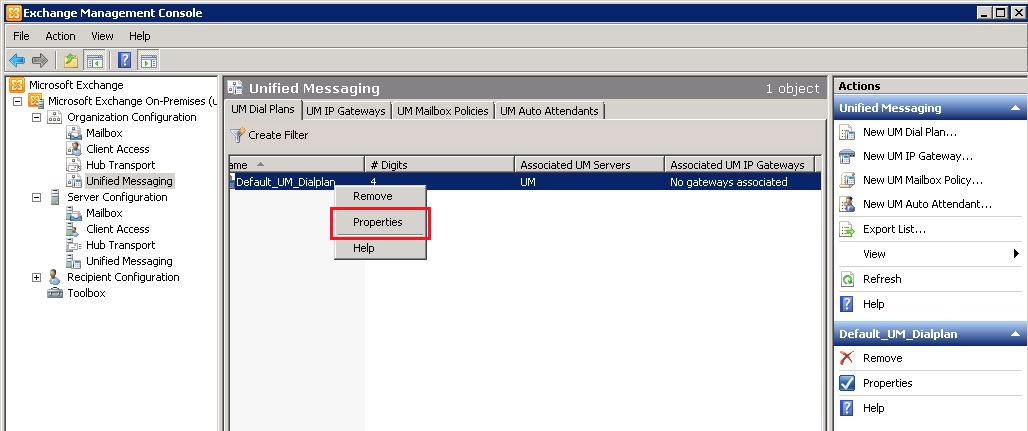Click New UM IP Gateway icon
Screen dimensions: 1028x431
point(847,156)
